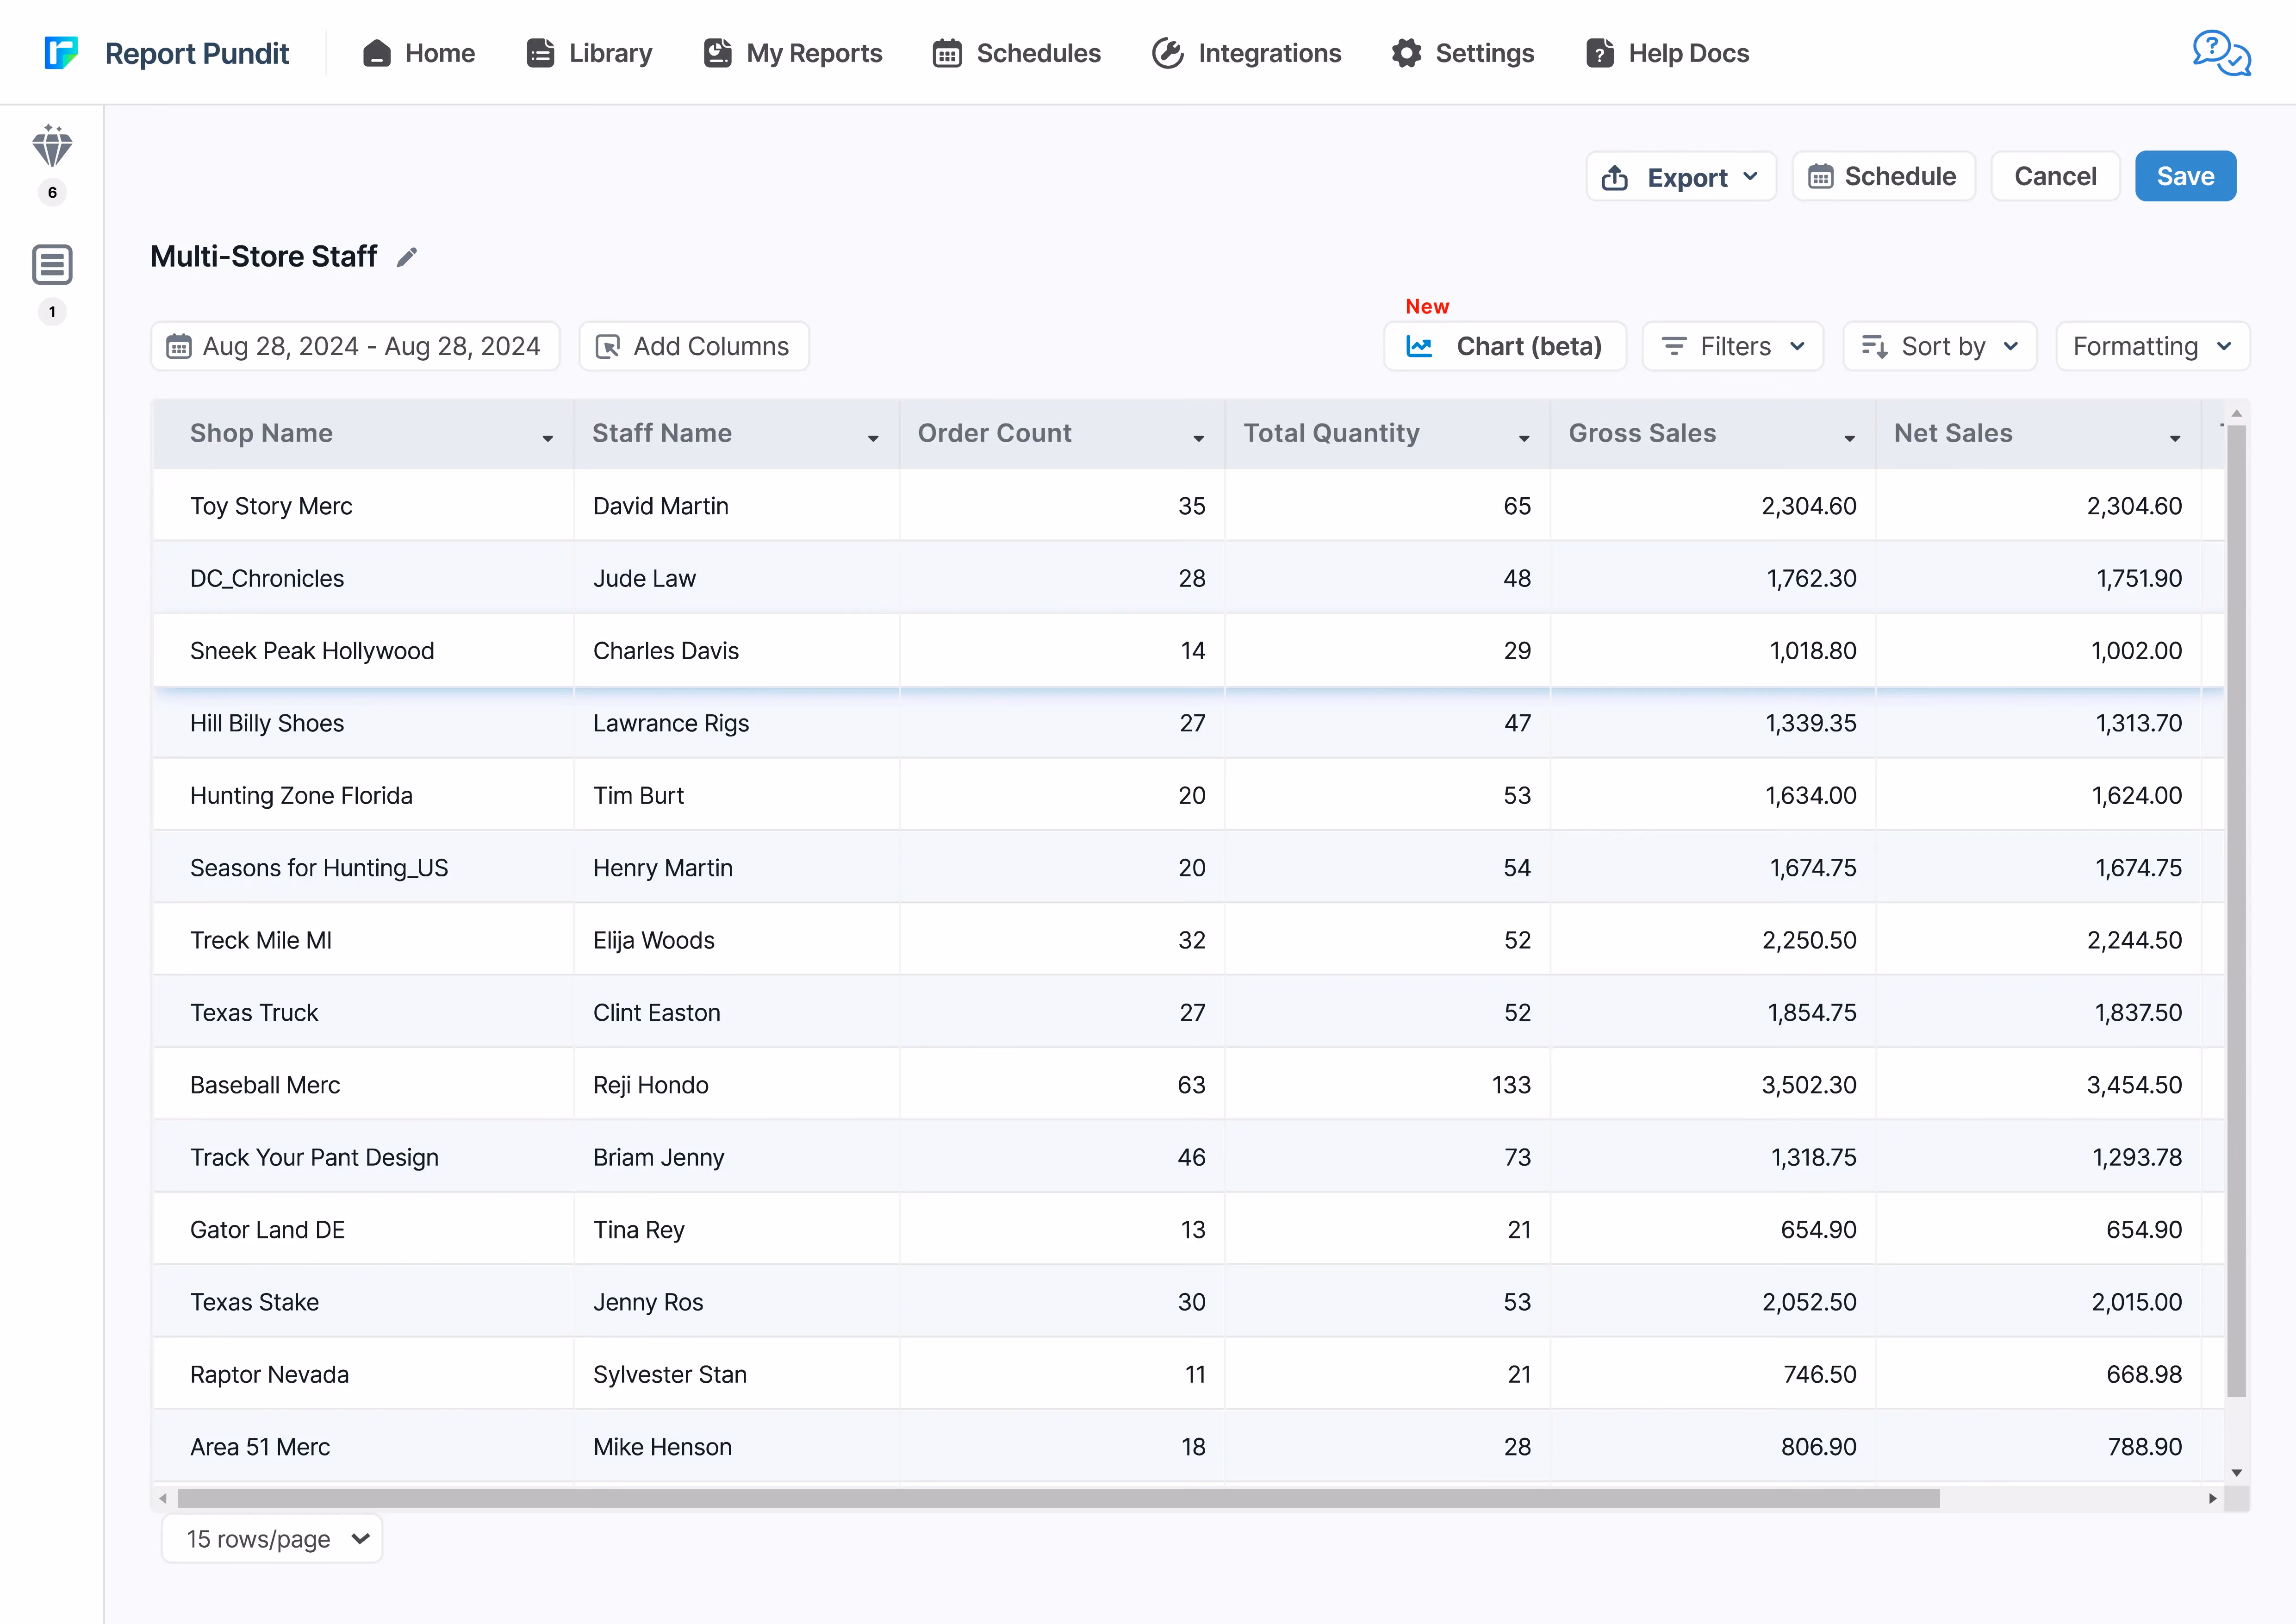Open Order Count column menu arrow
2296x1624 pixels.
coord(1199,439)
